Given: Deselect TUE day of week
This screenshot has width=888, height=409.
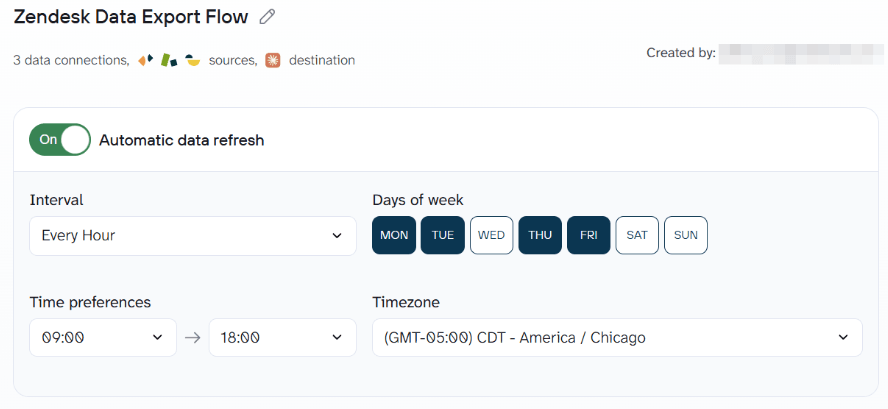Looking at the screenshot, I should (443, 235).
